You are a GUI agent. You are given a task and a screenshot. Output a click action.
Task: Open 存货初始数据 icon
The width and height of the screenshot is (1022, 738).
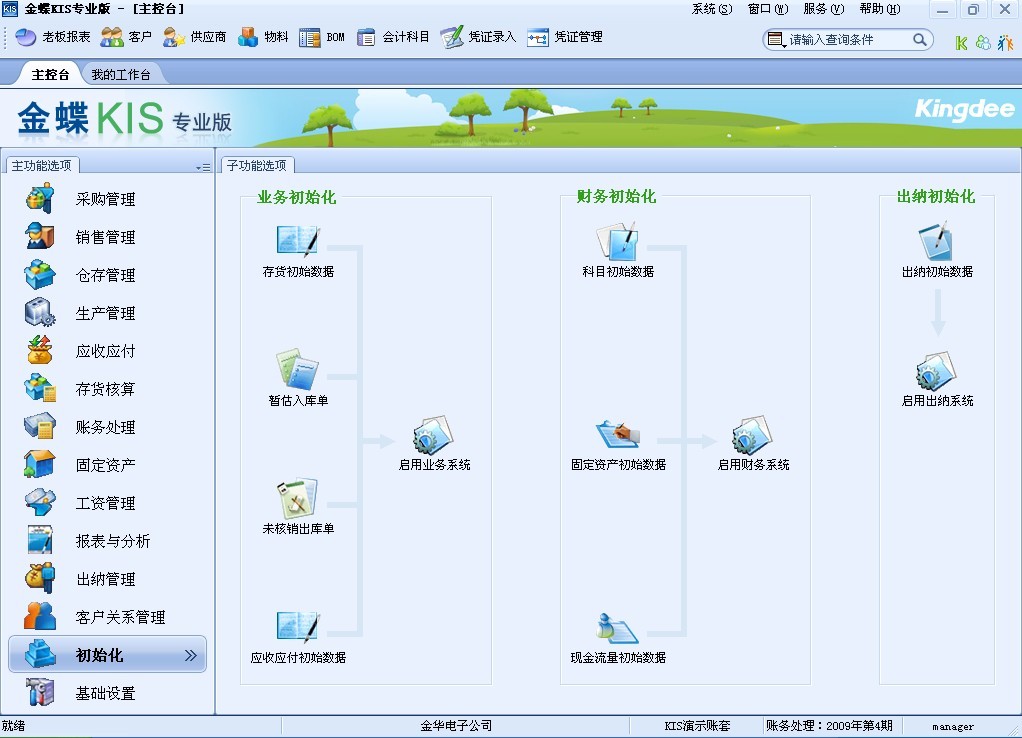point(298,241)
